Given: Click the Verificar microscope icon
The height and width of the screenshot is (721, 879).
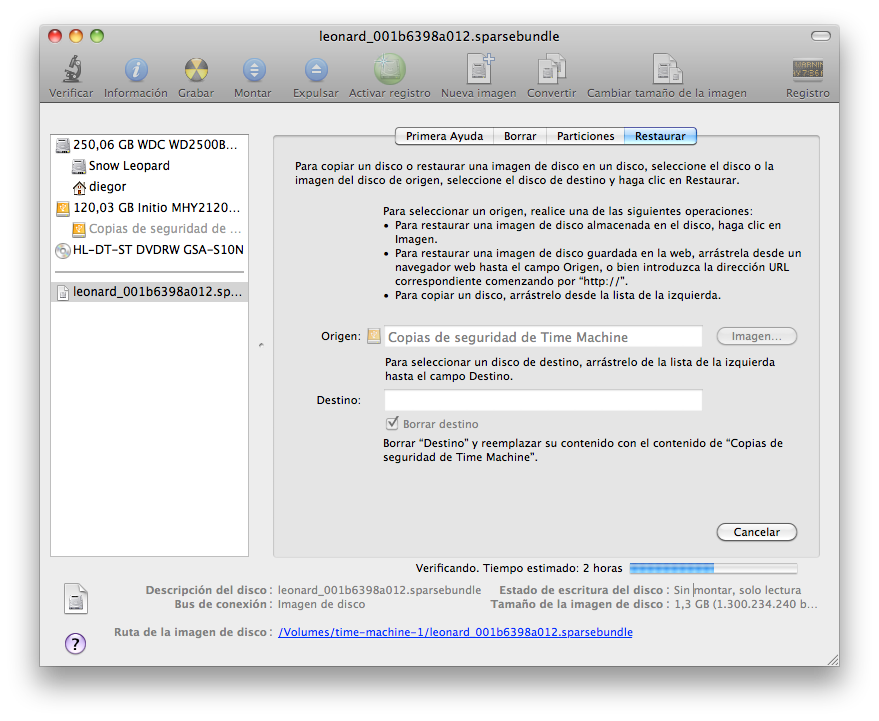Looking at the screenshot, I should point(72,70).
